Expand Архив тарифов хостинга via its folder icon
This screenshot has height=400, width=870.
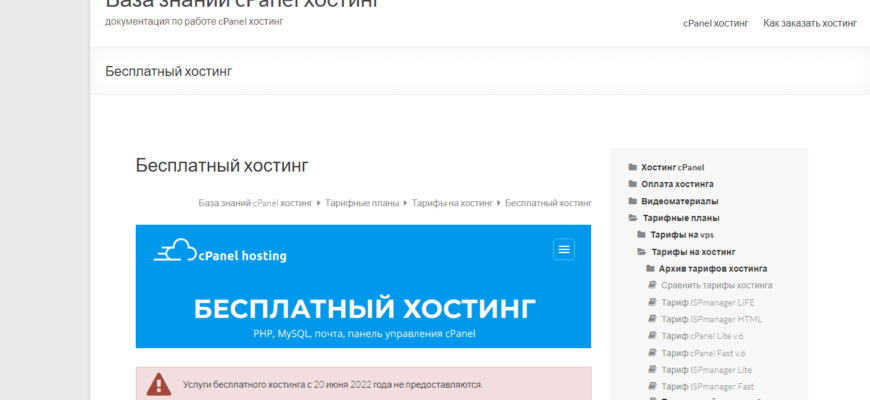[650, 269]
